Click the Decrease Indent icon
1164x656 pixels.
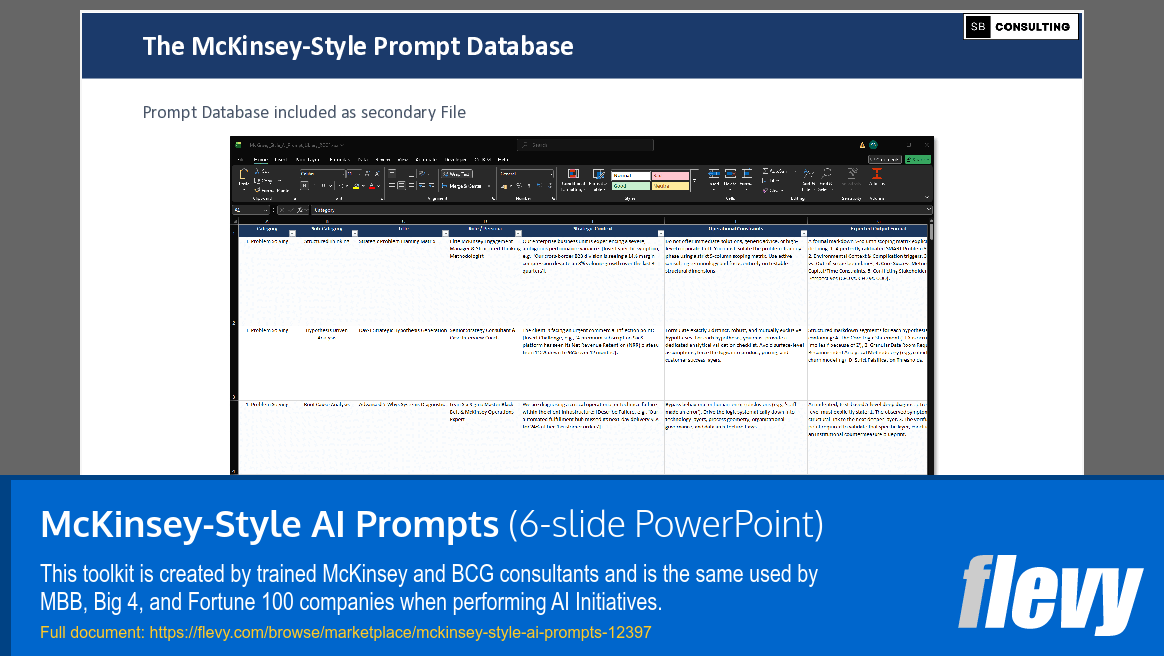tap(422, 186)
